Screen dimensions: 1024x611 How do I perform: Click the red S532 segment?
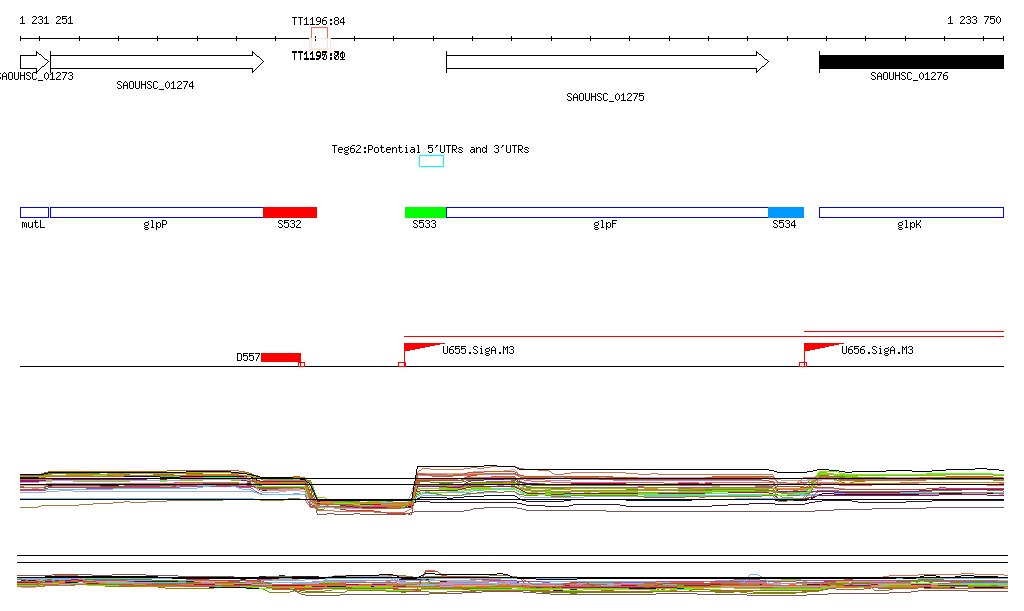[290, 212]
